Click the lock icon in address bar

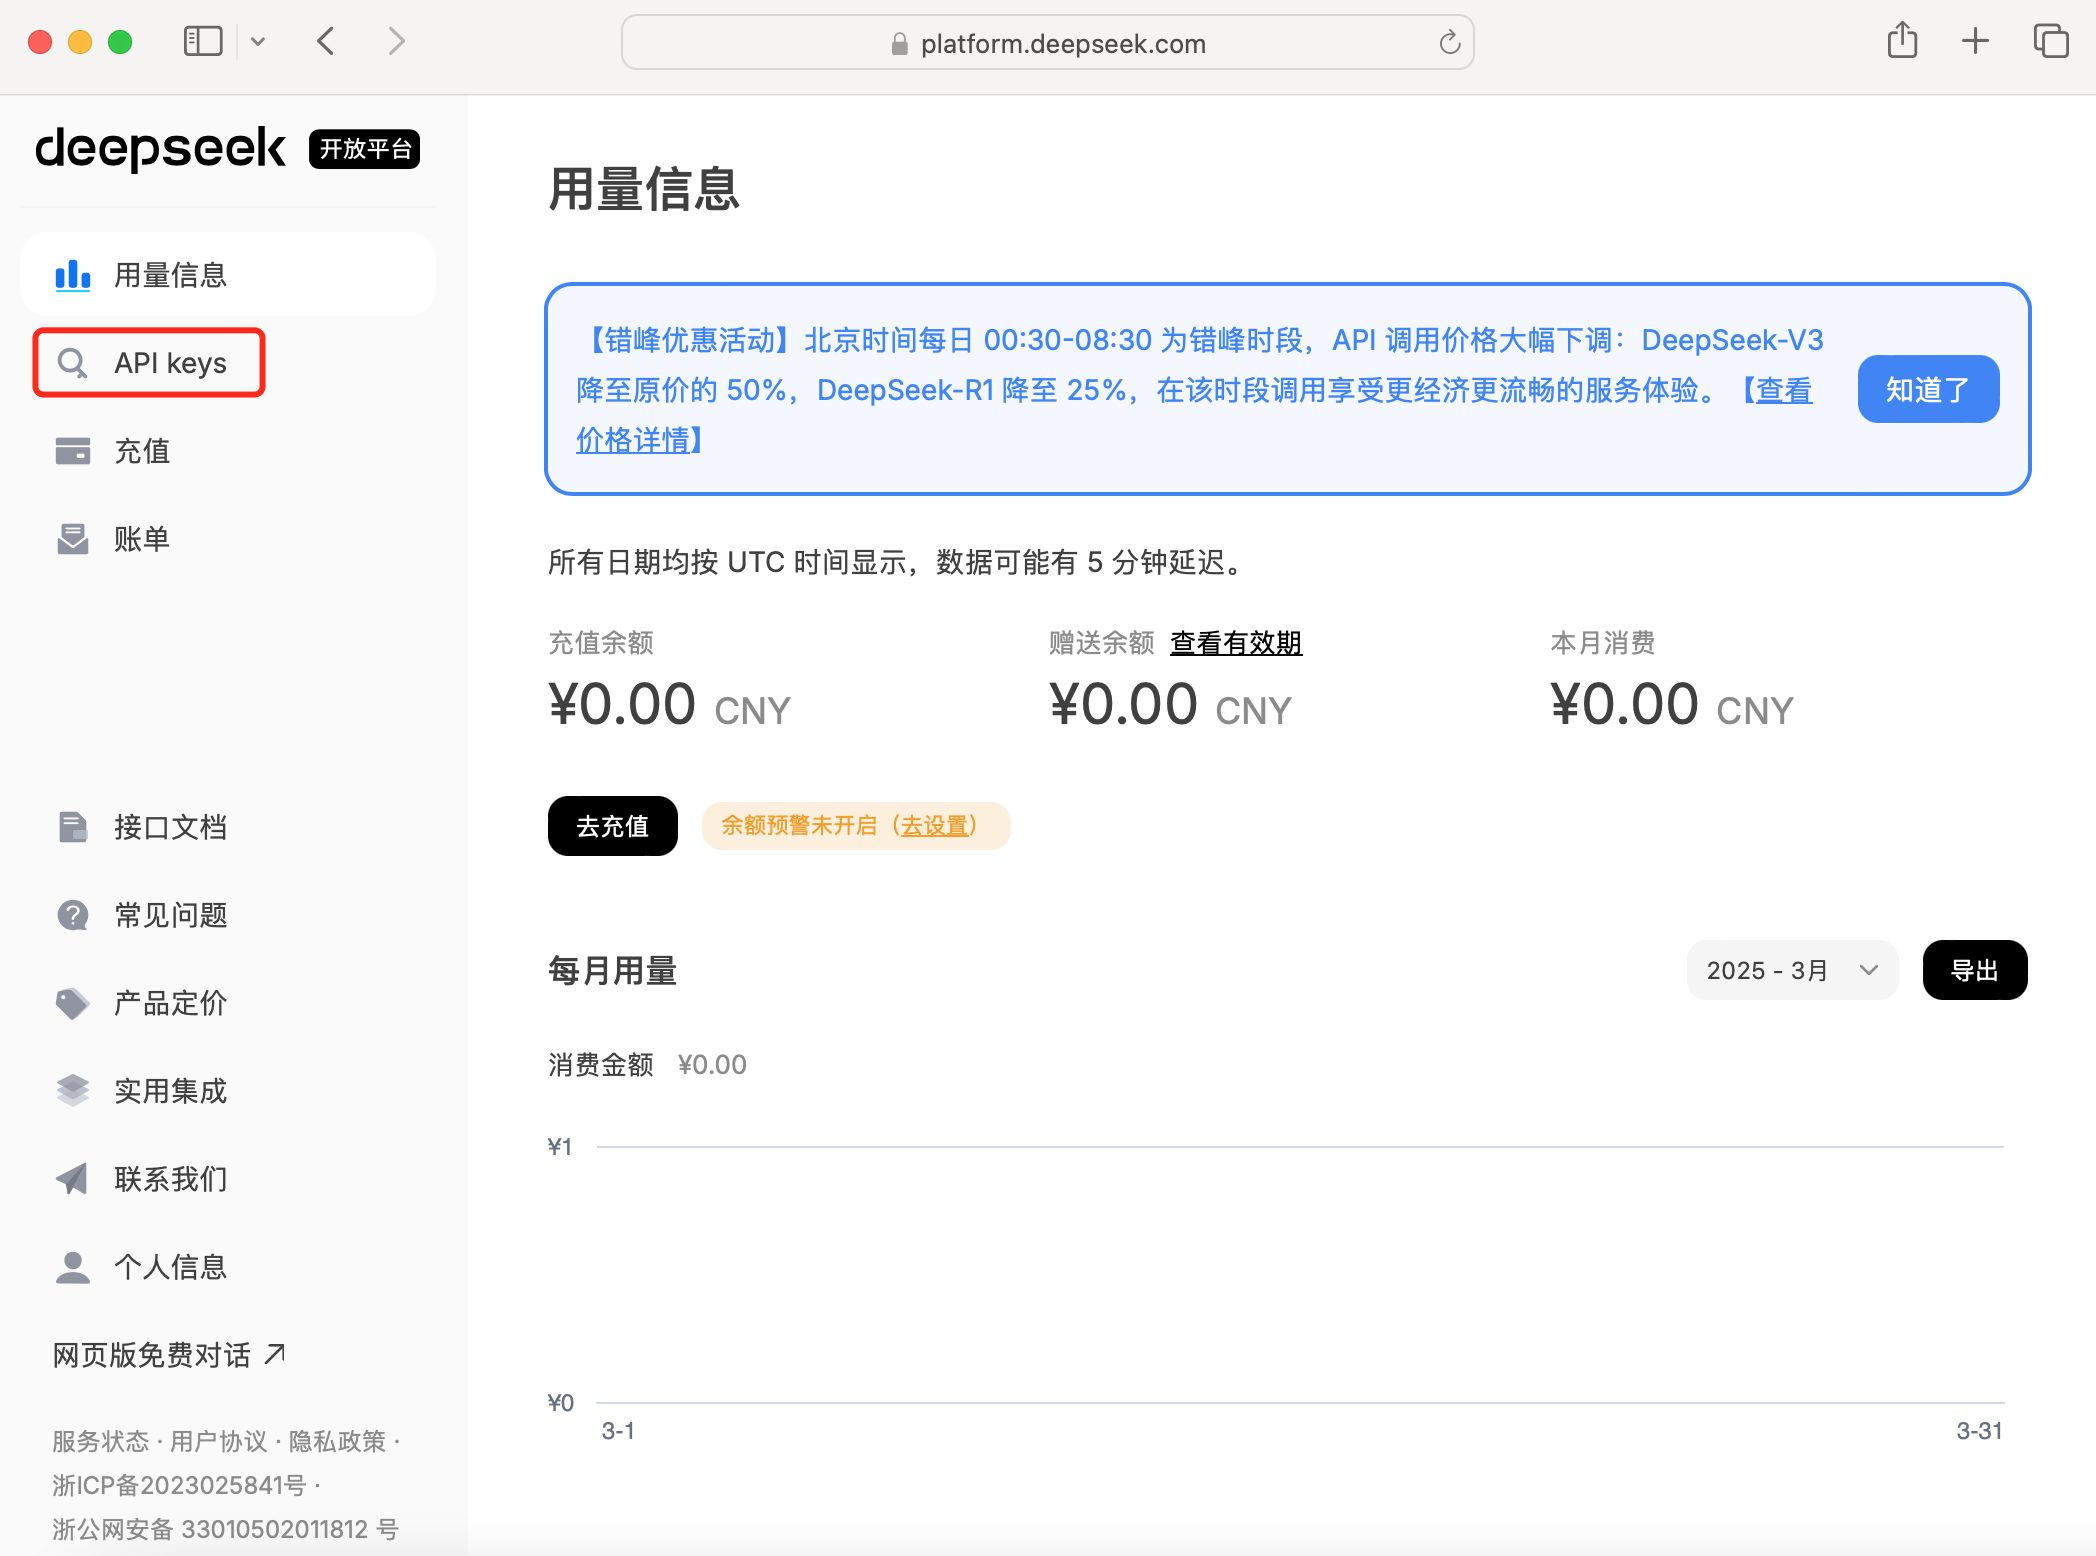point(899,43)
